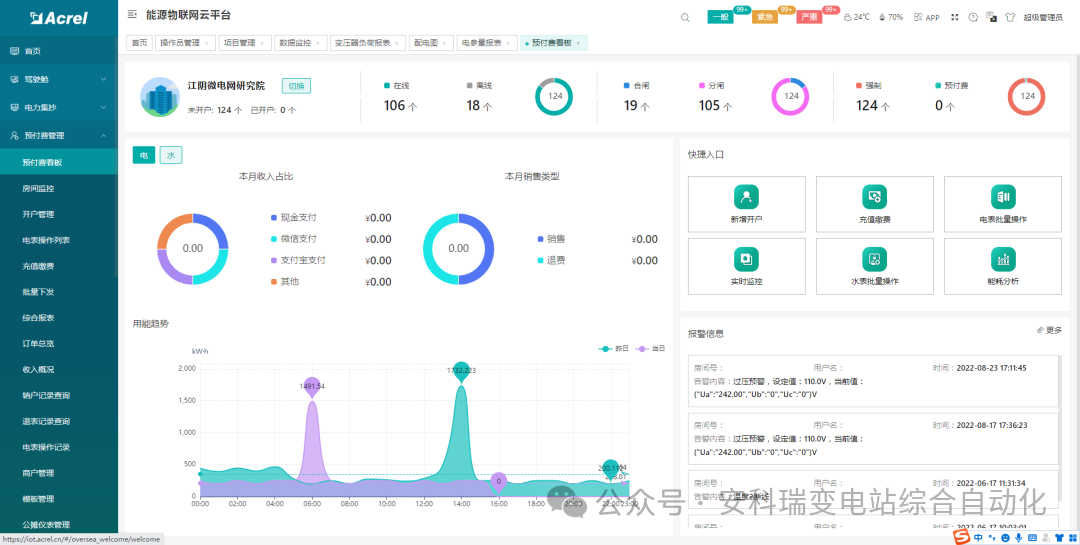Open 能耗分析 quick entry icon
Image resolution: width=1080 pixels, height=545 pixels.
(1002, 259)
